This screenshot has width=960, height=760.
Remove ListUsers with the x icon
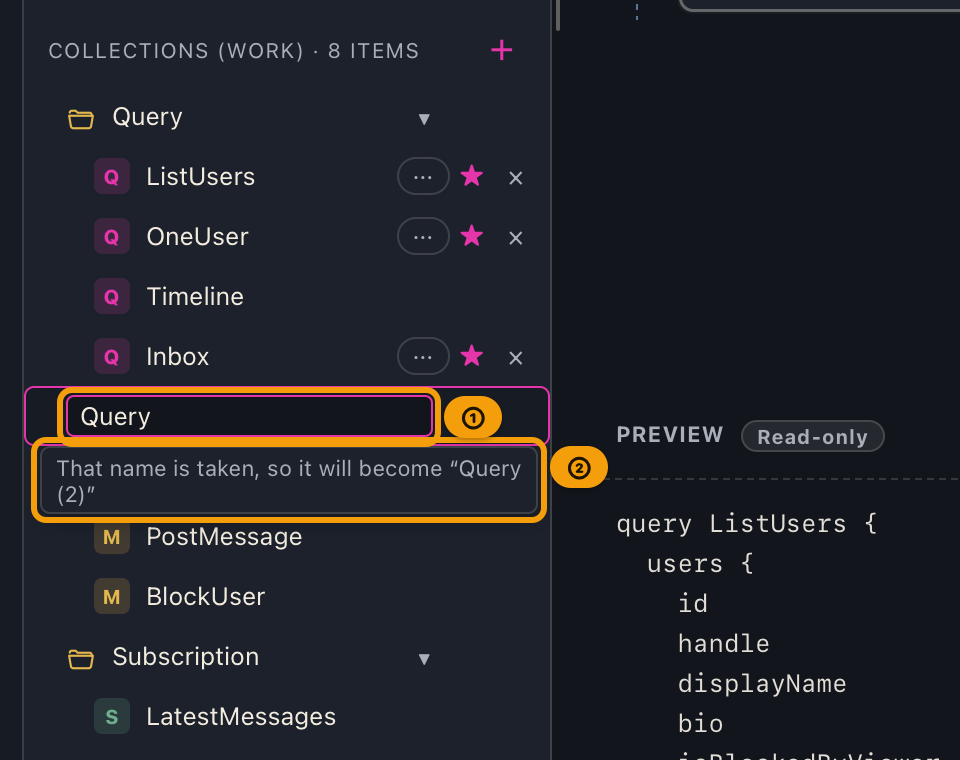pyautogui.click(x=516, y=178)
